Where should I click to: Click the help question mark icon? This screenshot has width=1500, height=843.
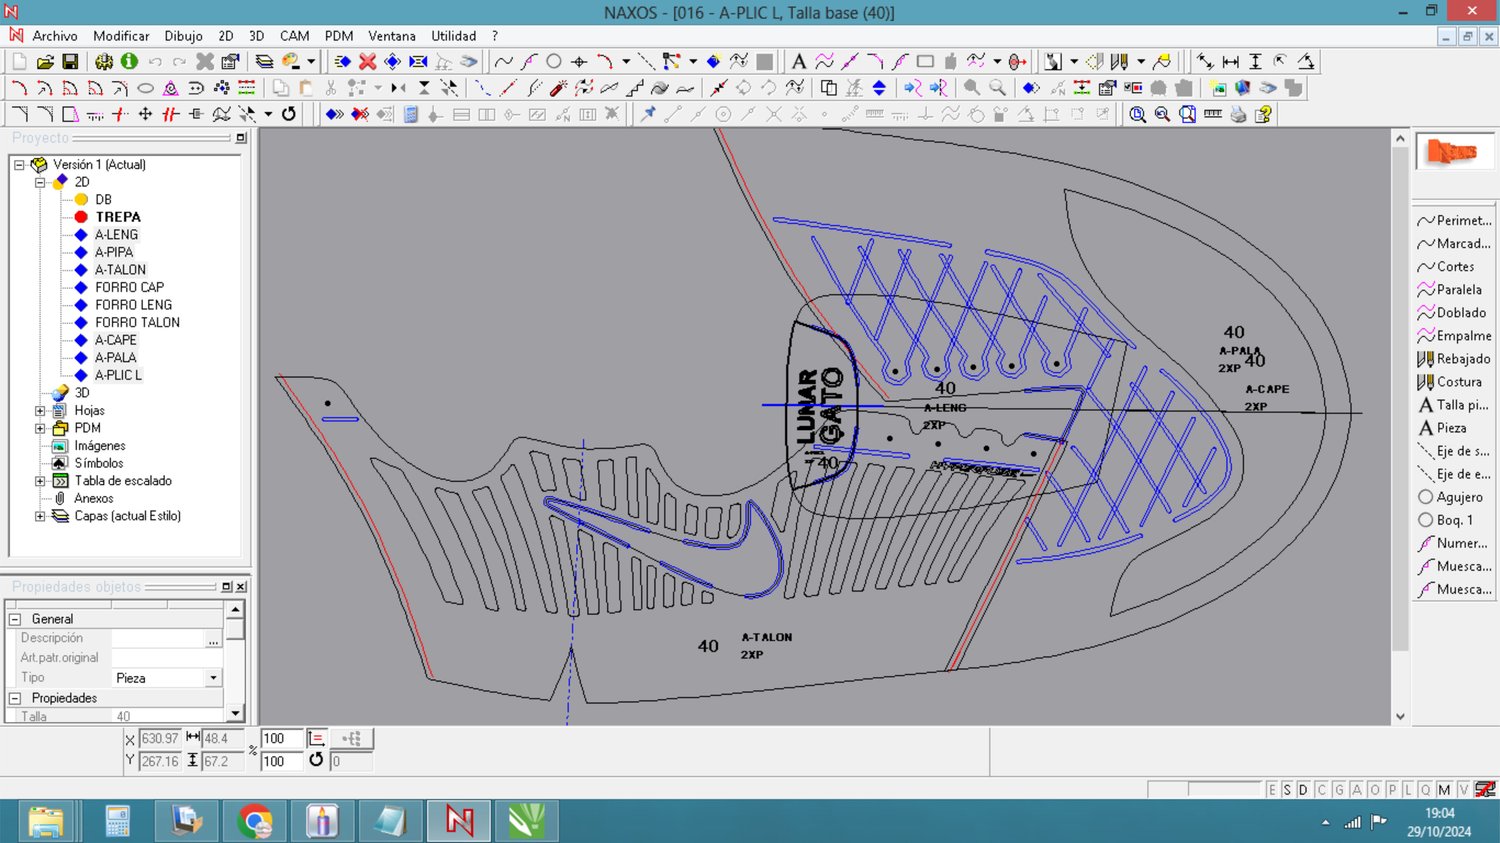pyautogui.click(x=1264, y=114)
